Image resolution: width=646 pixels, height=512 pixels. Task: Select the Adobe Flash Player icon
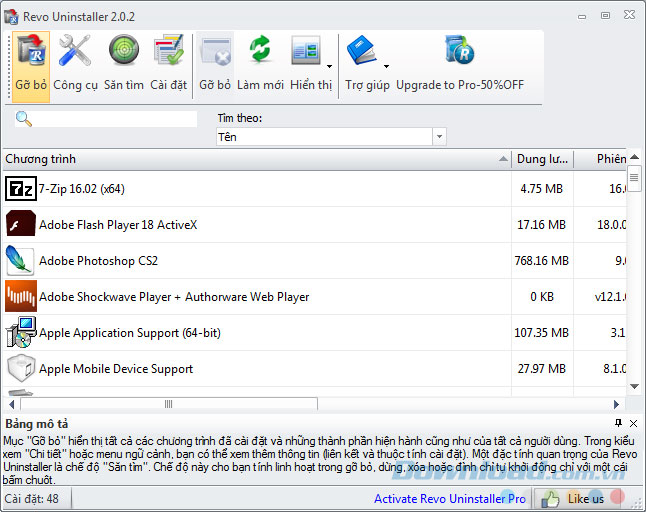coord(21,224)
